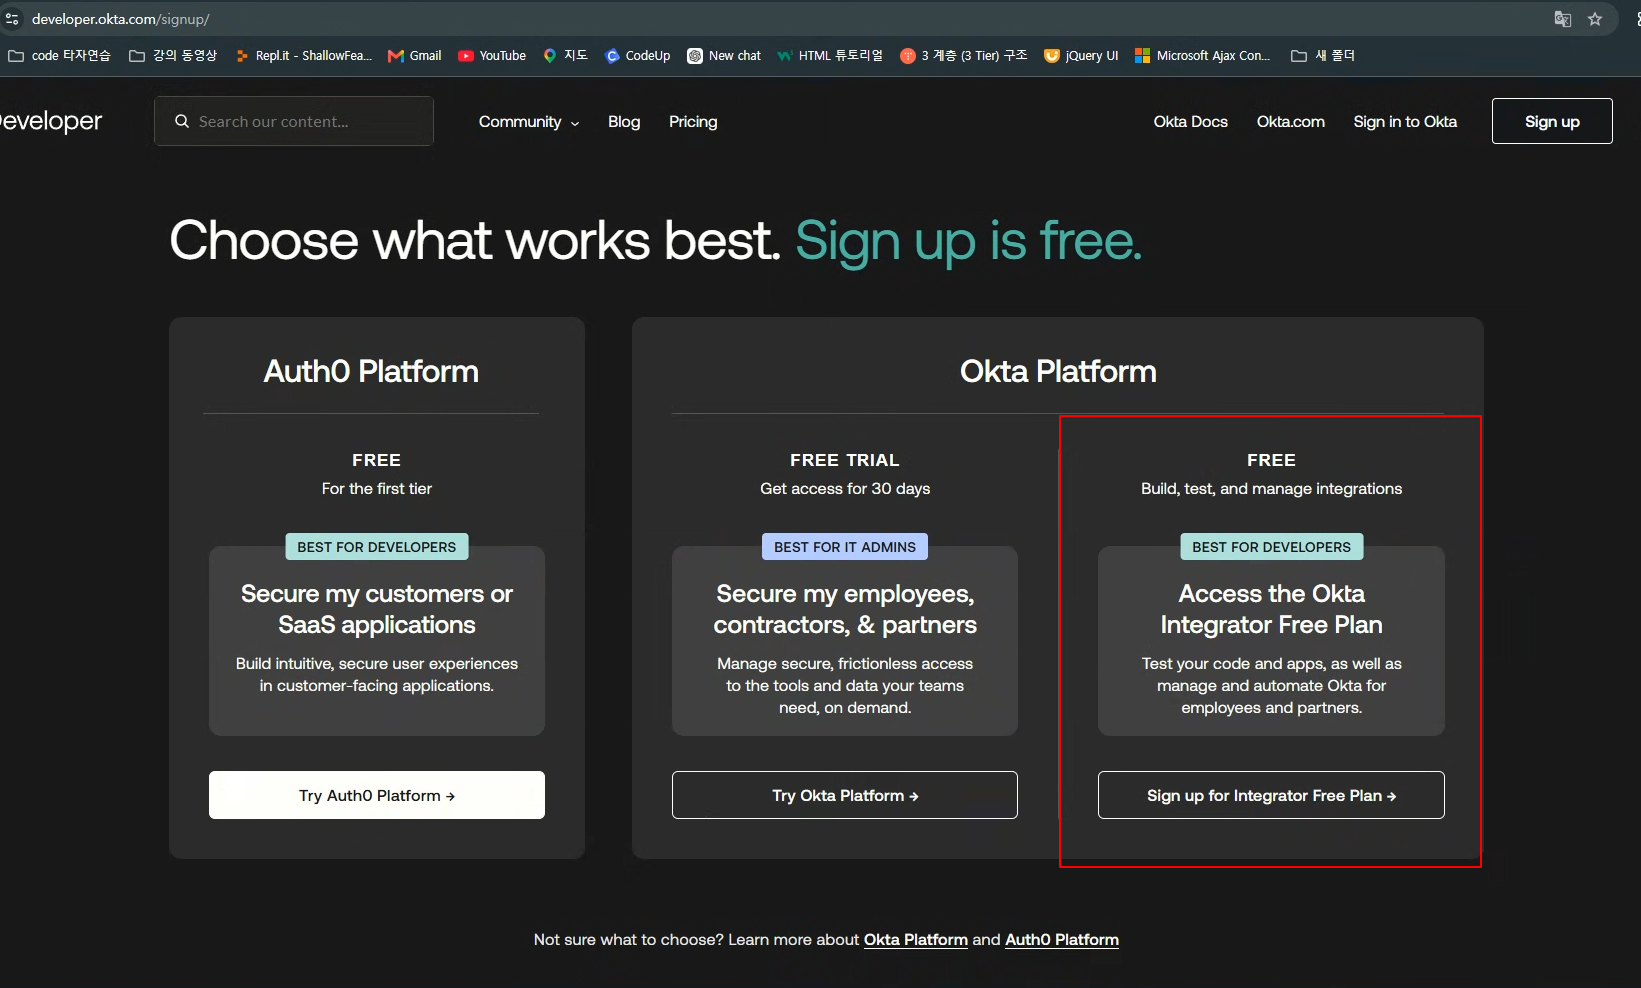This screenshot has height=988, width=1641.
Task: Click the translate page icon
Action: click(1562, 19)
